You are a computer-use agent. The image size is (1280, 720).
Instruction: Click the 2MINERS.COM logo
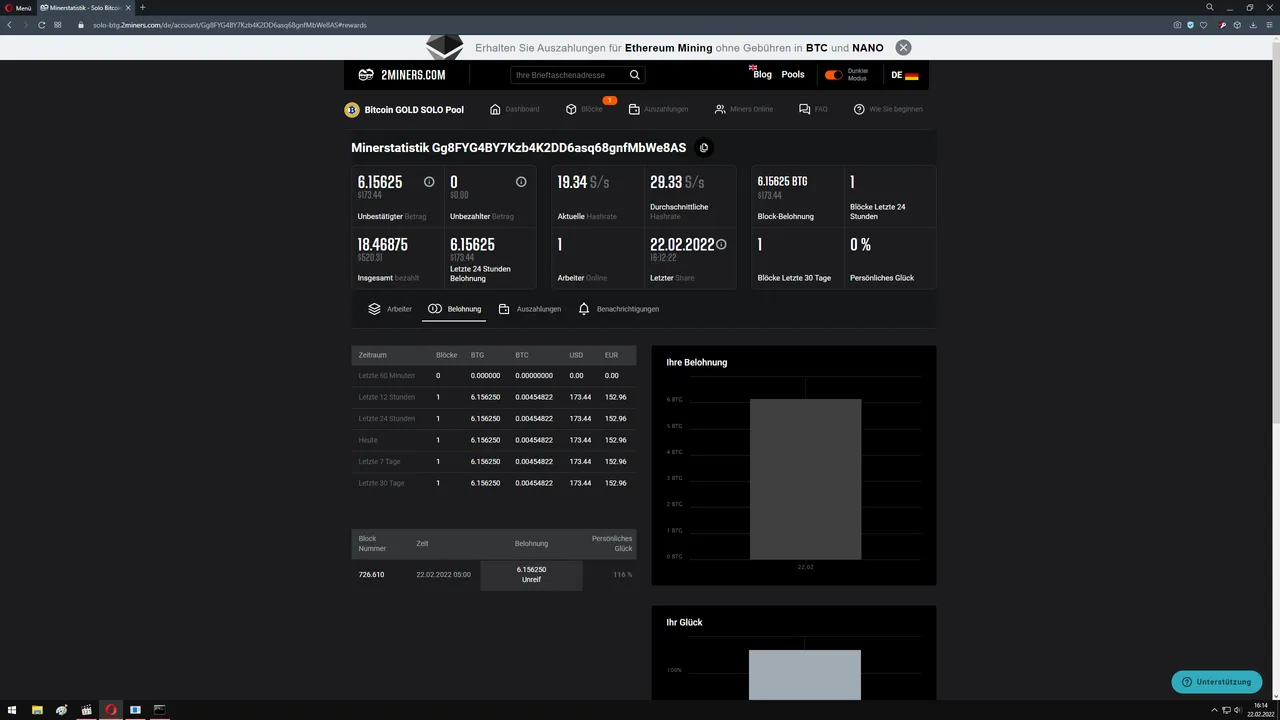click(402, 75)
